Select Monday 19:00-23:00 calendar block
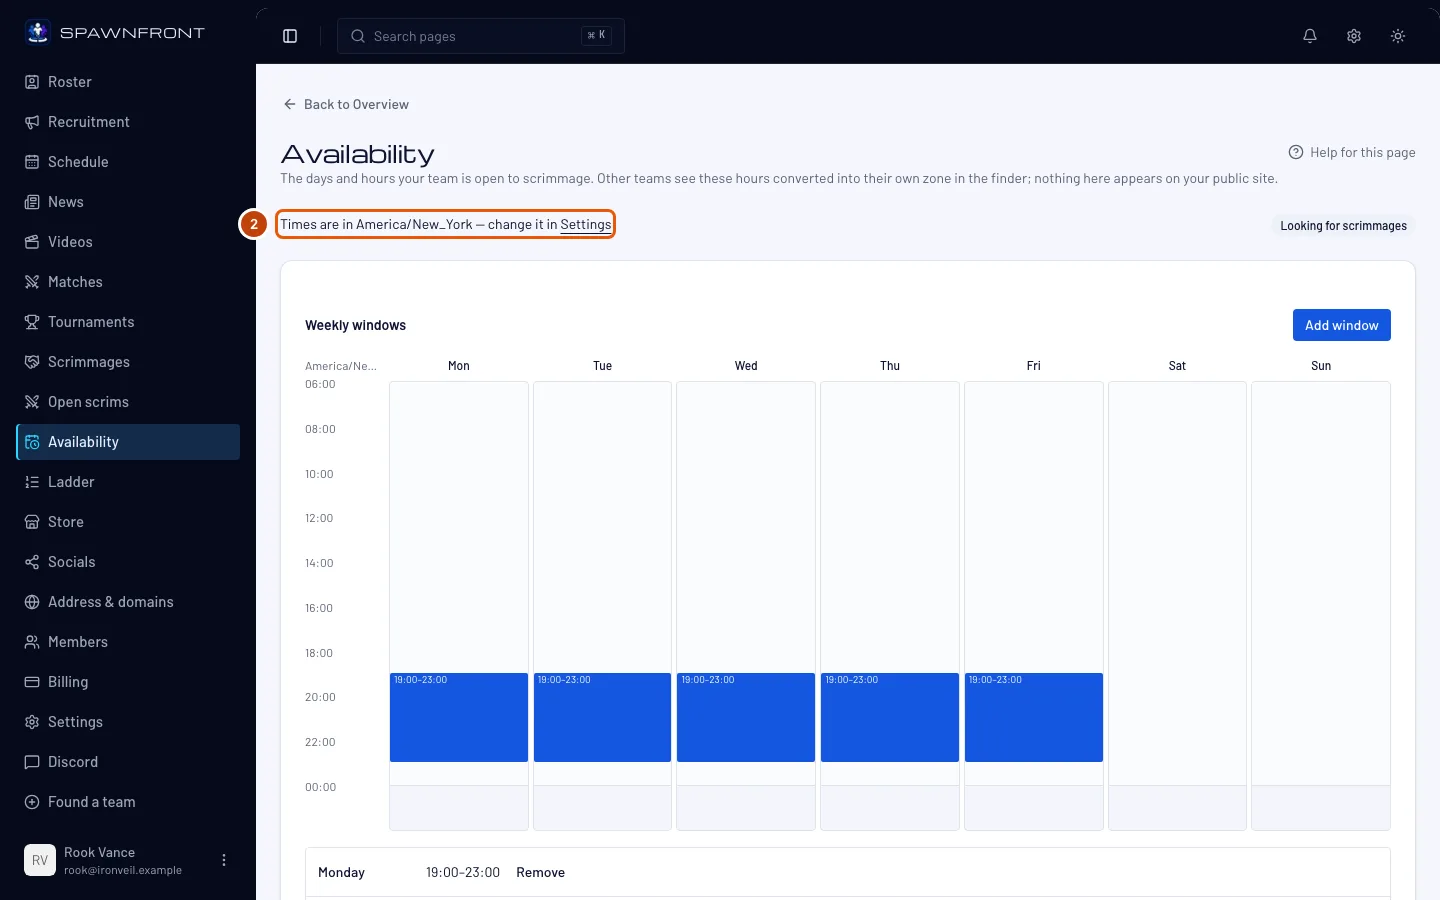This screenshot has height=900, width=1440. [x=459, y=717]
